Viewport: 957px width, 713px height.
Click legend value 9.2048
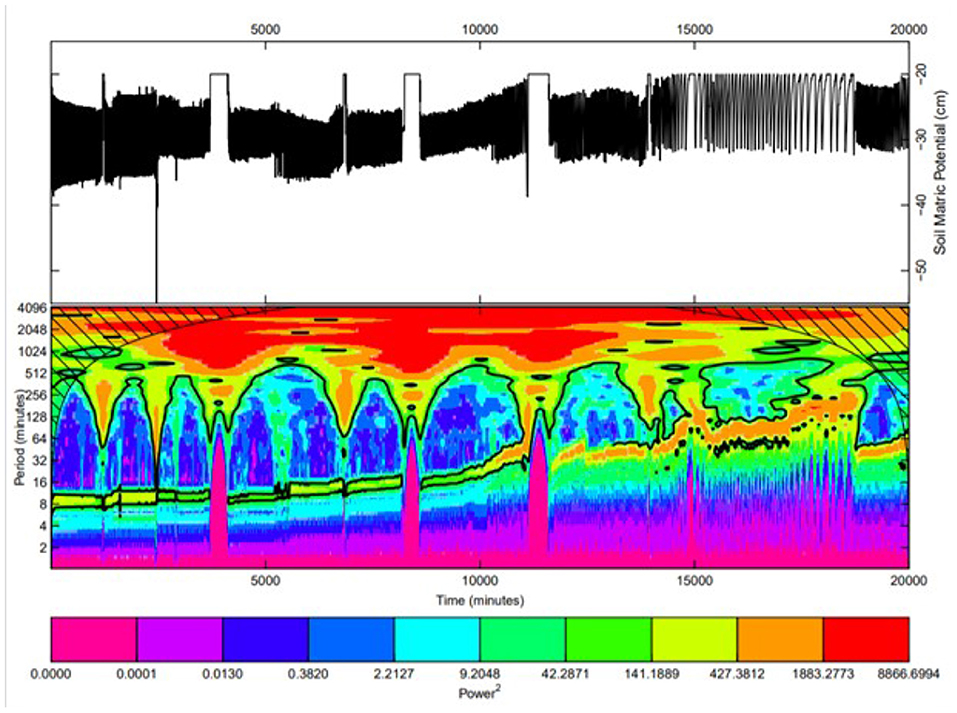click(x=480, y=675)
